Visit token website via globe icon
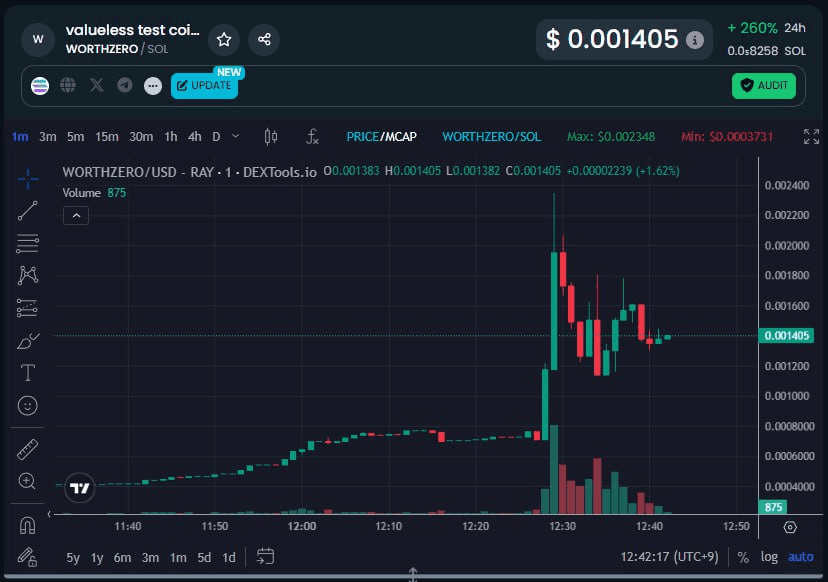The image size is (828, 582). click(x=68, y=85)
